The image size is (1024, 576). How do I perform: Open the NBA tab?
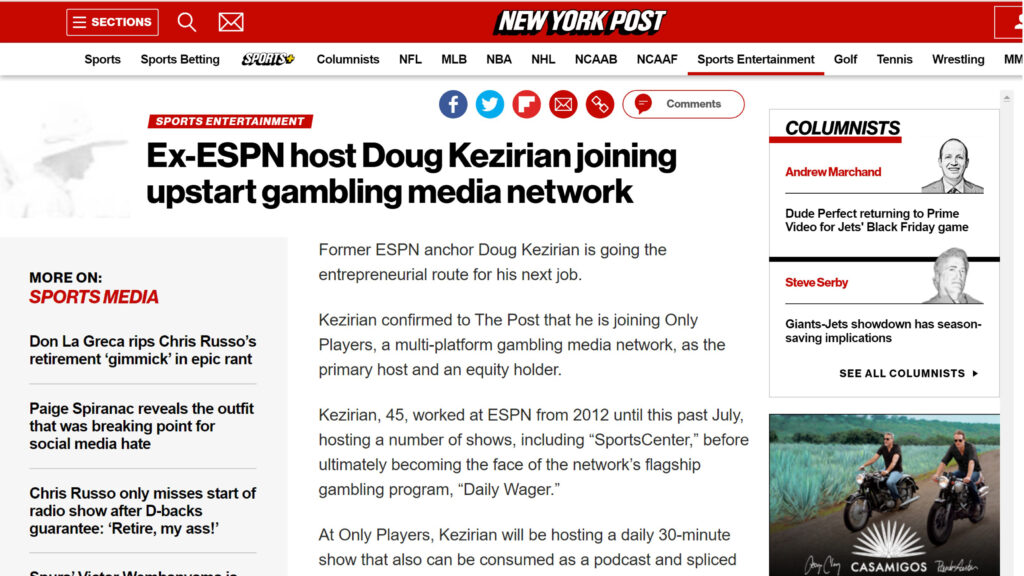(x=499, y=59)
